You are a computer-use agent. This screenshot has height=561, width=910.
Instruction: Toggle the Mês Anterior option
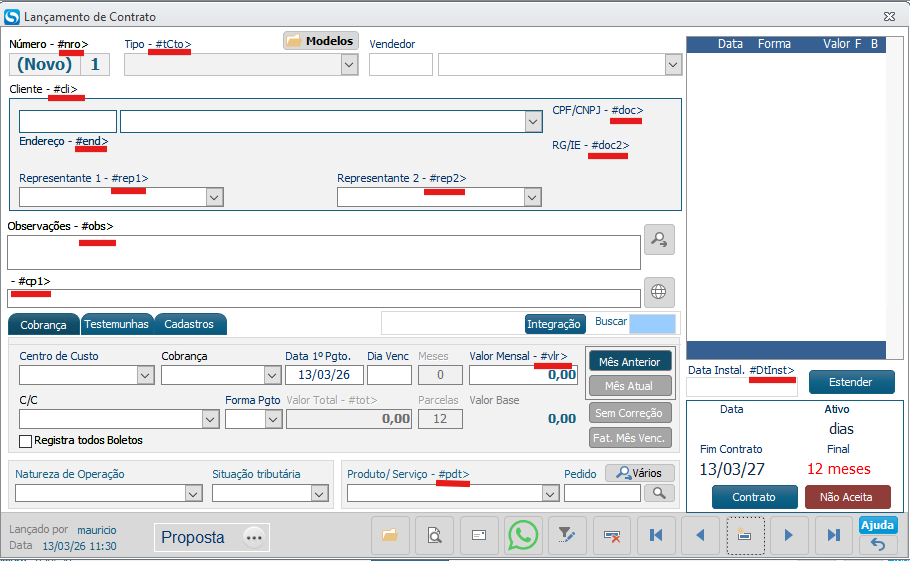click(x=629, y=361)
